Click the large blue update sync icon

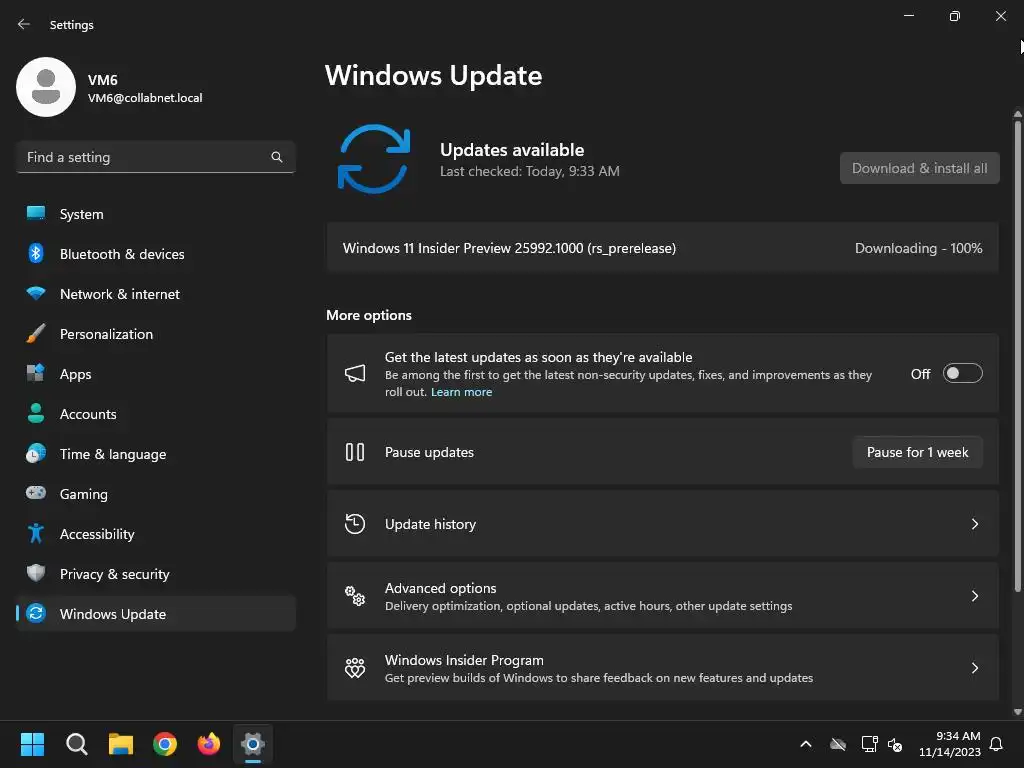pyautogui.click(x=374, y=159)
